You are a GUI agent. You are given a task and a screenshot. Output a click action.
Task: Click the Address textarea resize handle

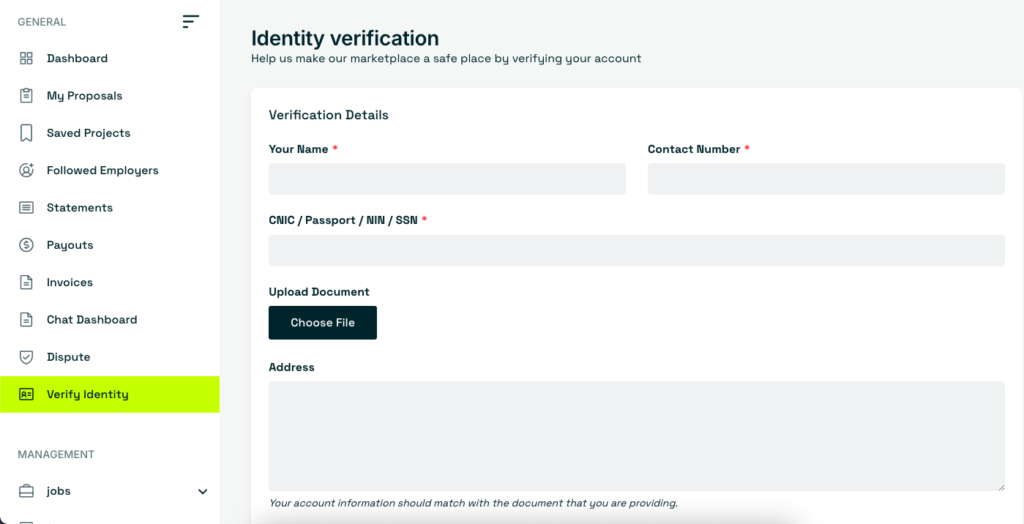point(1001,487)
